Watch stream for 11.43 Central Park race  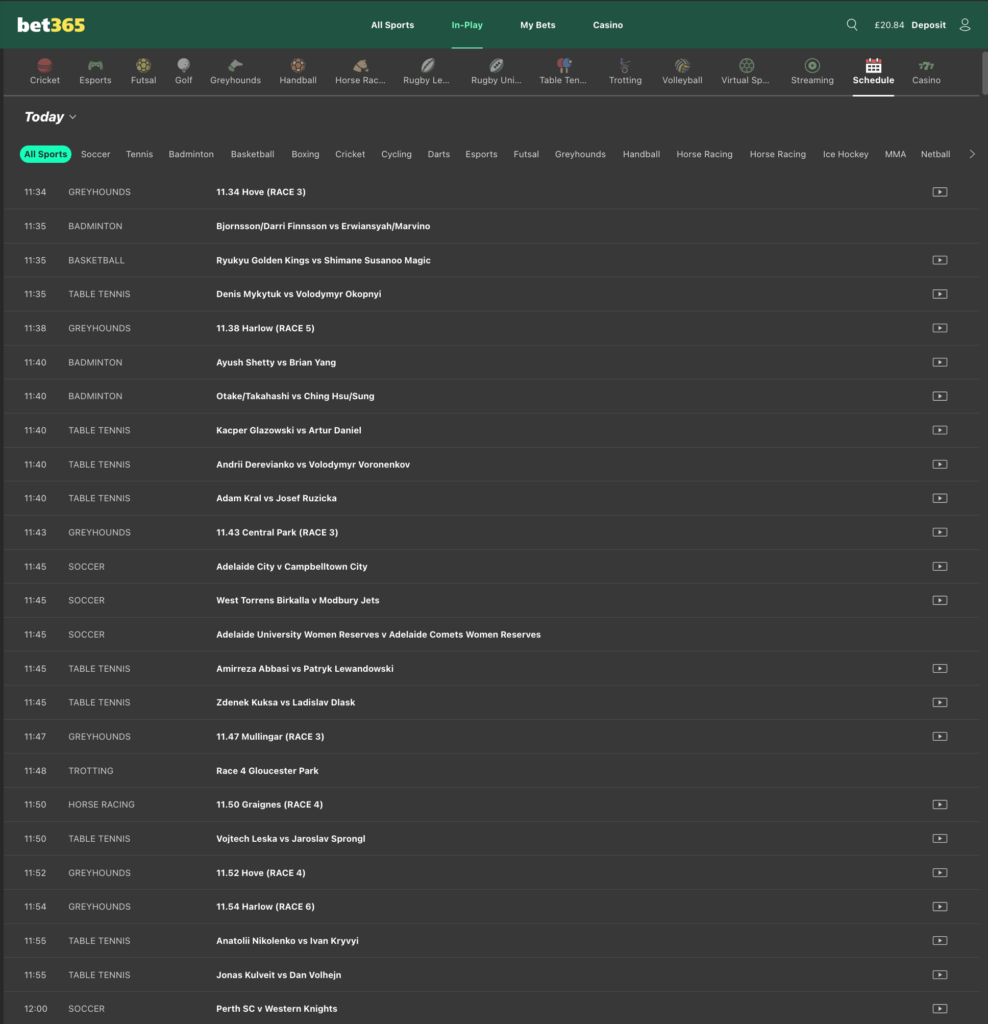940,532
